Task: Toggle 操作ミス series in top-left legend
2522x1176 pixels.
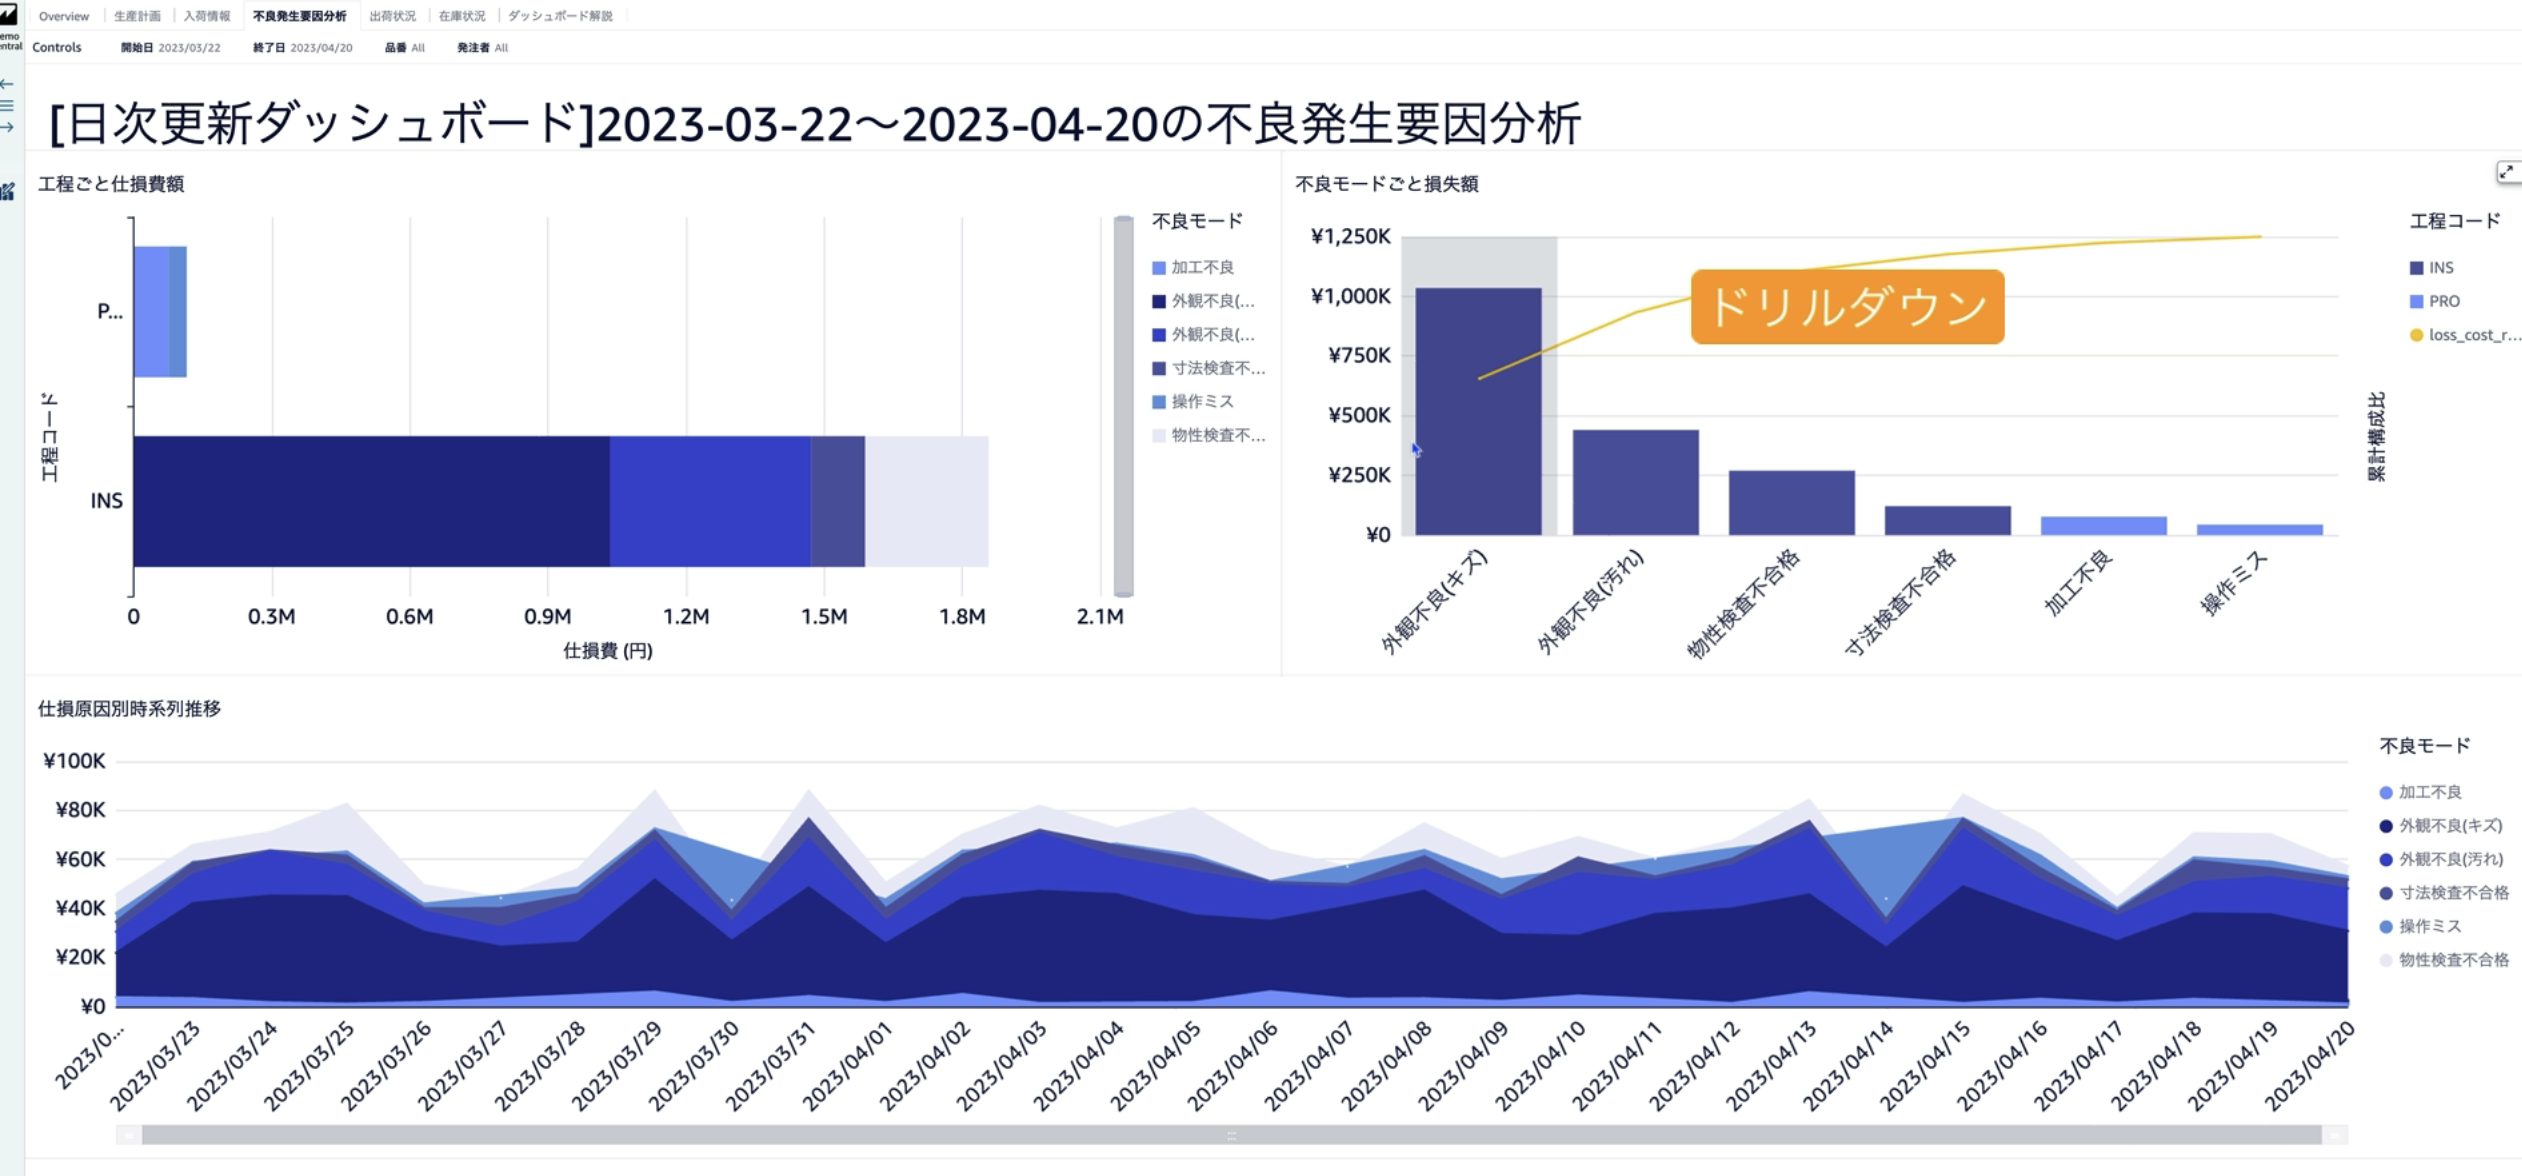Action: (x=1201, y=402)
